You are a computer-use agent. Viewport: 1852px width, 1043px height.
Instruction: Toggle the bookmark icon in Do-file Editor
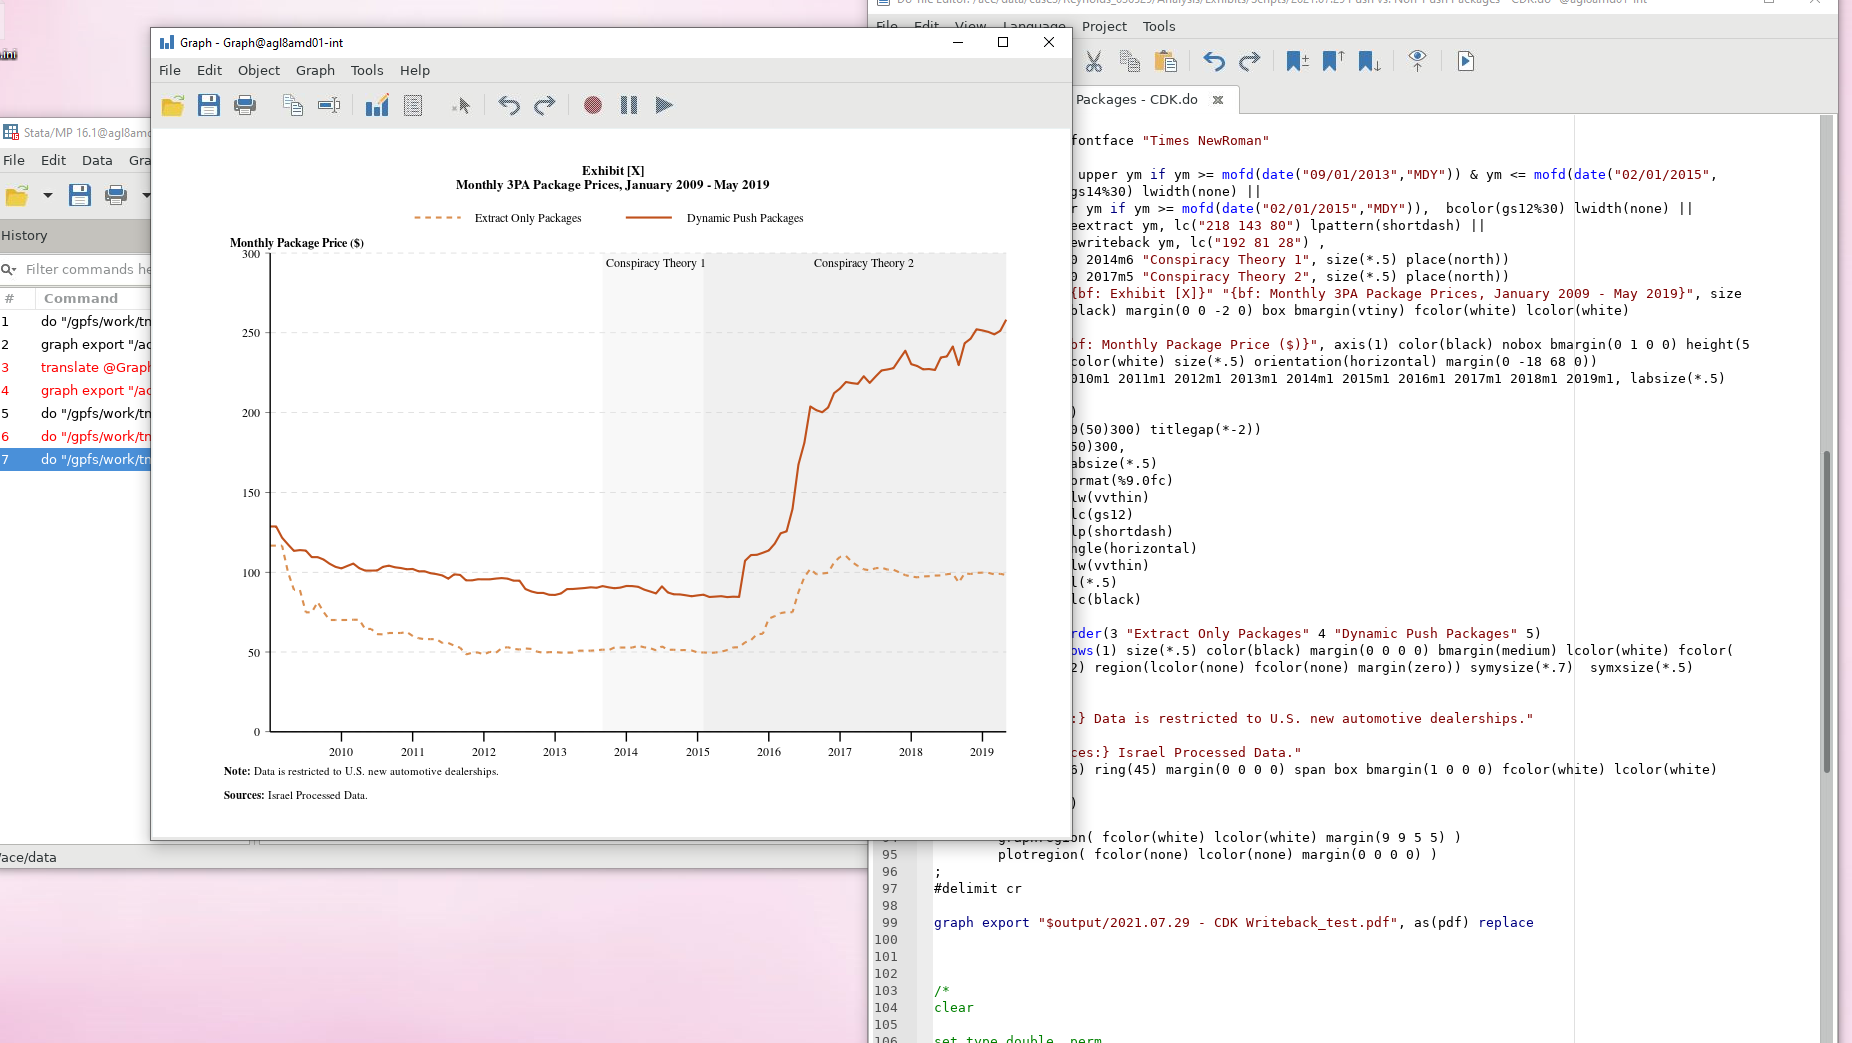tap(1297, 62)
